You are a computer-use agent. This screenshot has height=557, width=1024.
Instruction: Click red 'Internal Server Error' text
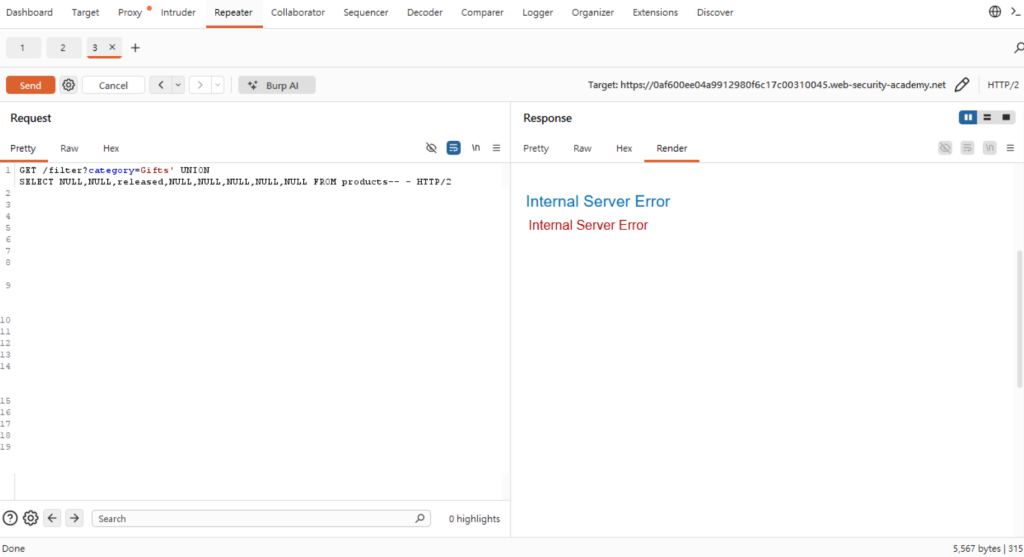tap(588, 225)
